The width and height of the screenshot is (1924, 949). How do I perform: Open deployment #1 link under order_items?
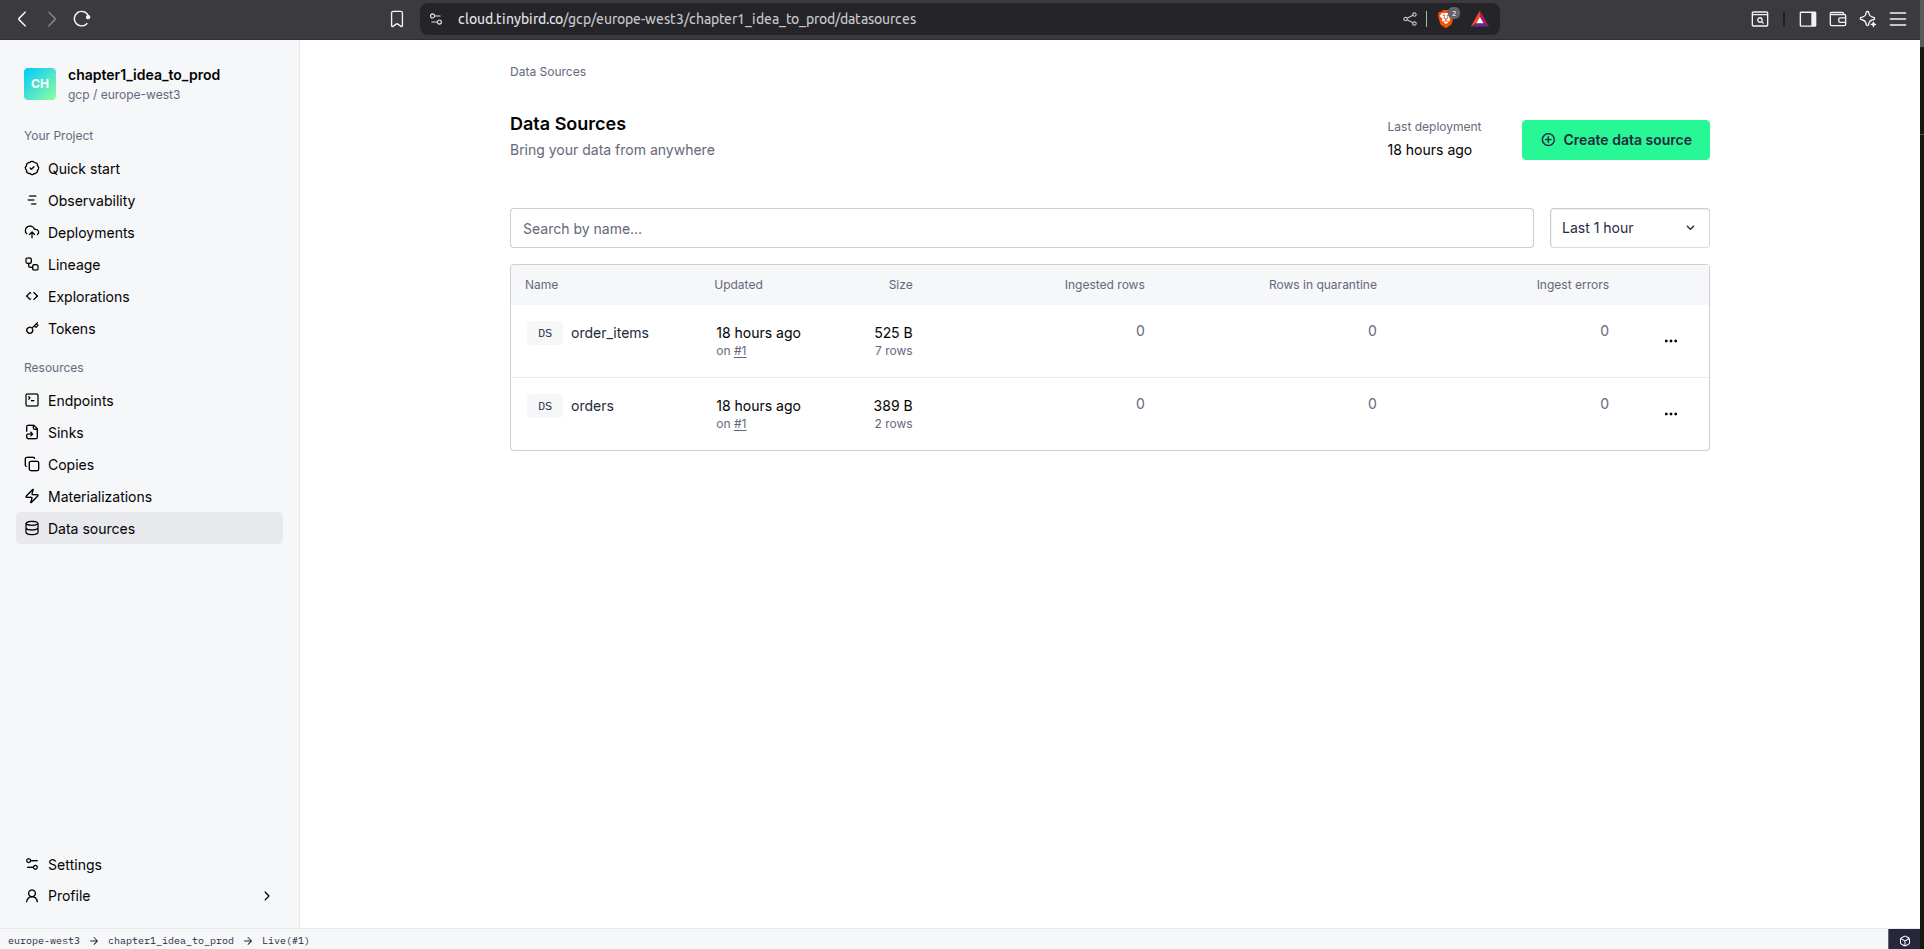[740, 351]
